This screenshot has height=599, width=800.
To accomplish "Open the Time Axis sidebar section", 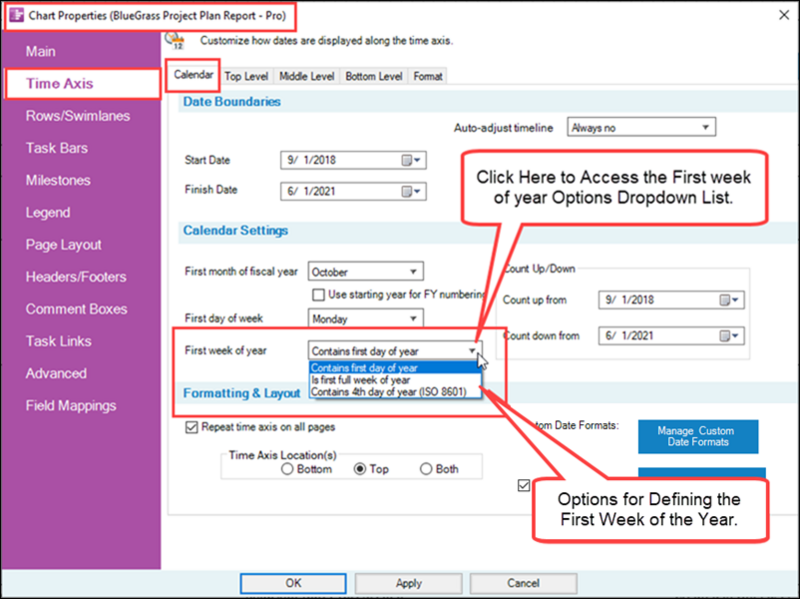I will pyautogui.click(x=82, y=84).
